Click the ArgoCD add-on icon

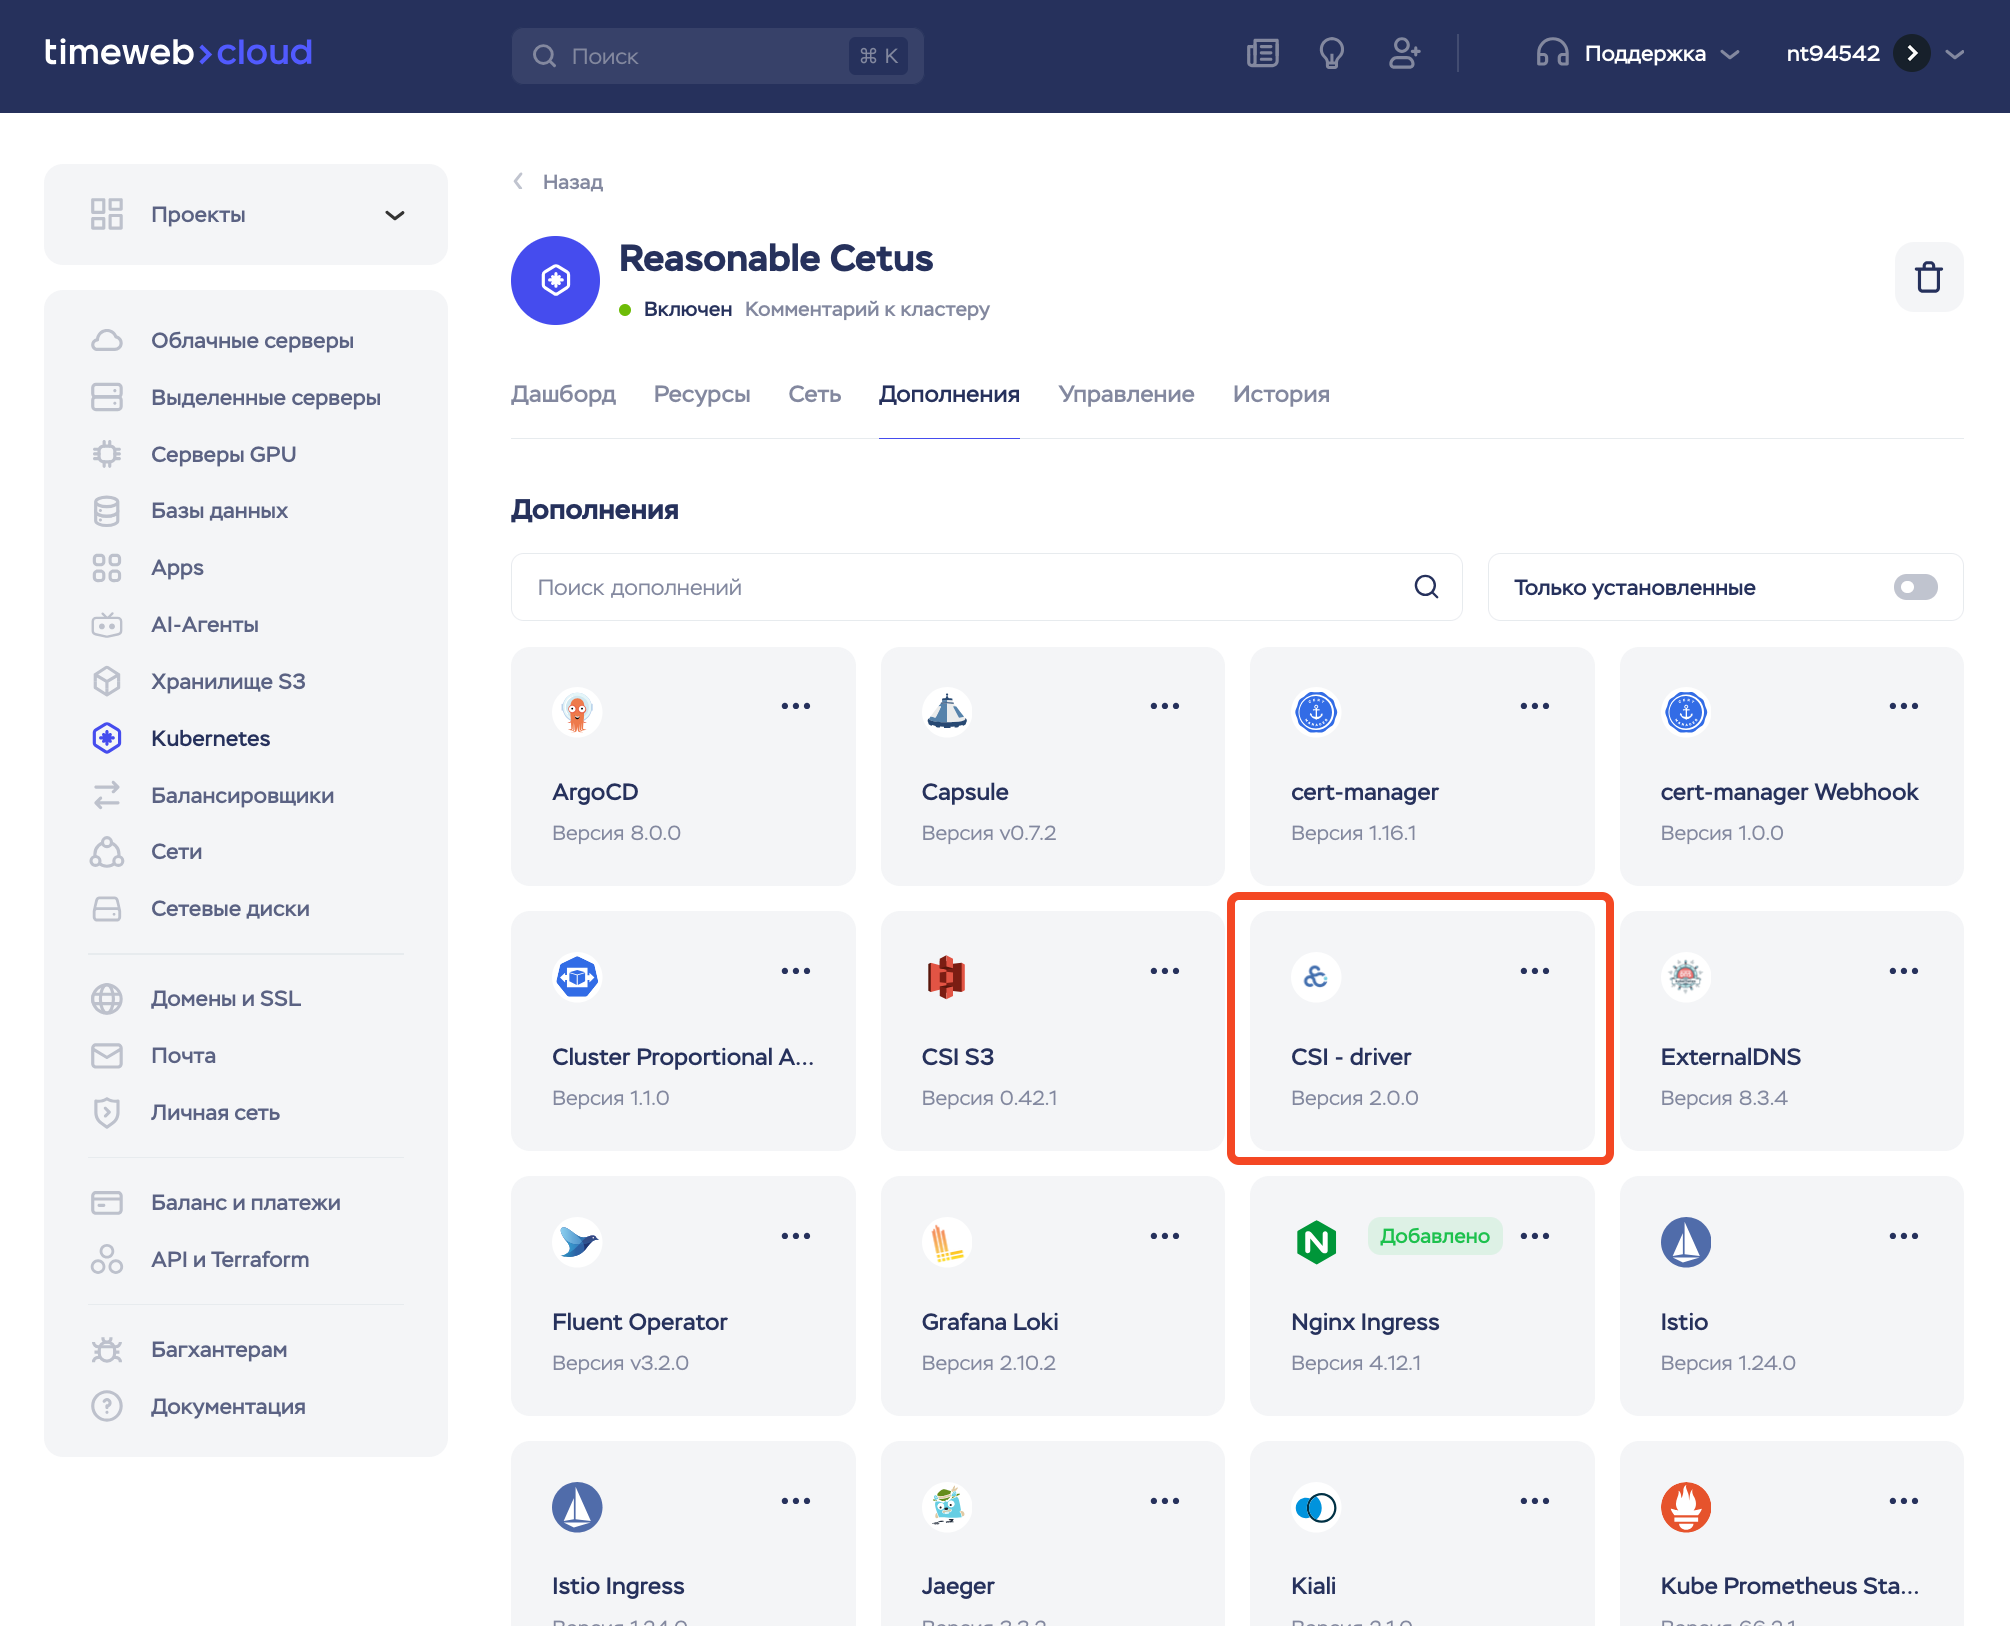click(577, 712)
